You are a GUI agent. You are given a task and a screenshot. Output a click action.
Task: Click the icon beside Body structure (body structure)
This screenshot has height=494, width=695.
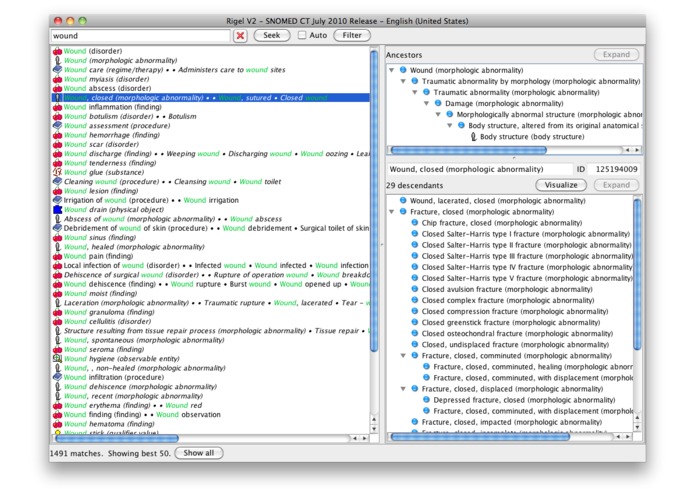473,137
